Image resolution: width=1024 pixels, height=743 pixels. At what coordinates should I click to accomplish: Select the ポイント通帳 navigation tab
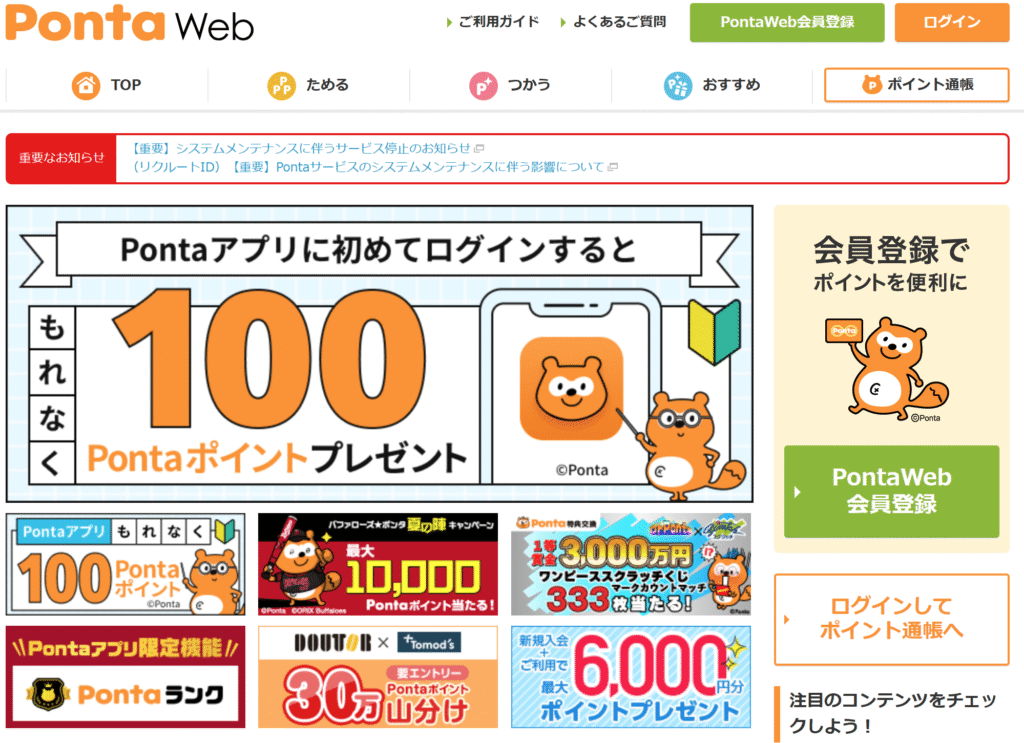point(916,85)
